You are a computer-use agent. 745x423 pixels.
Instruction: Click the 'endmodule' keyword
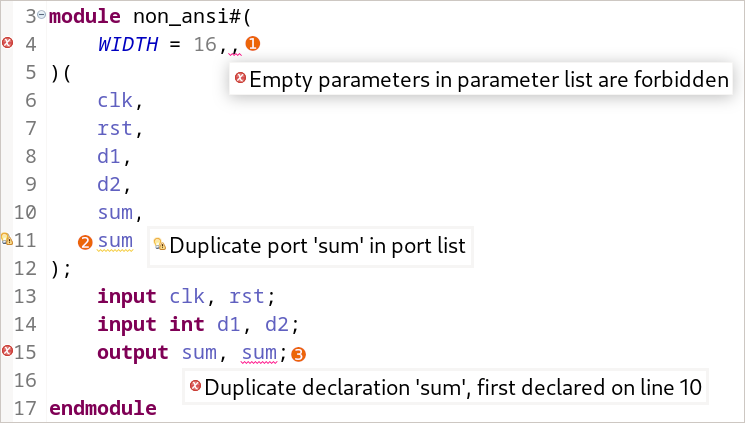[x=103, y=408]
